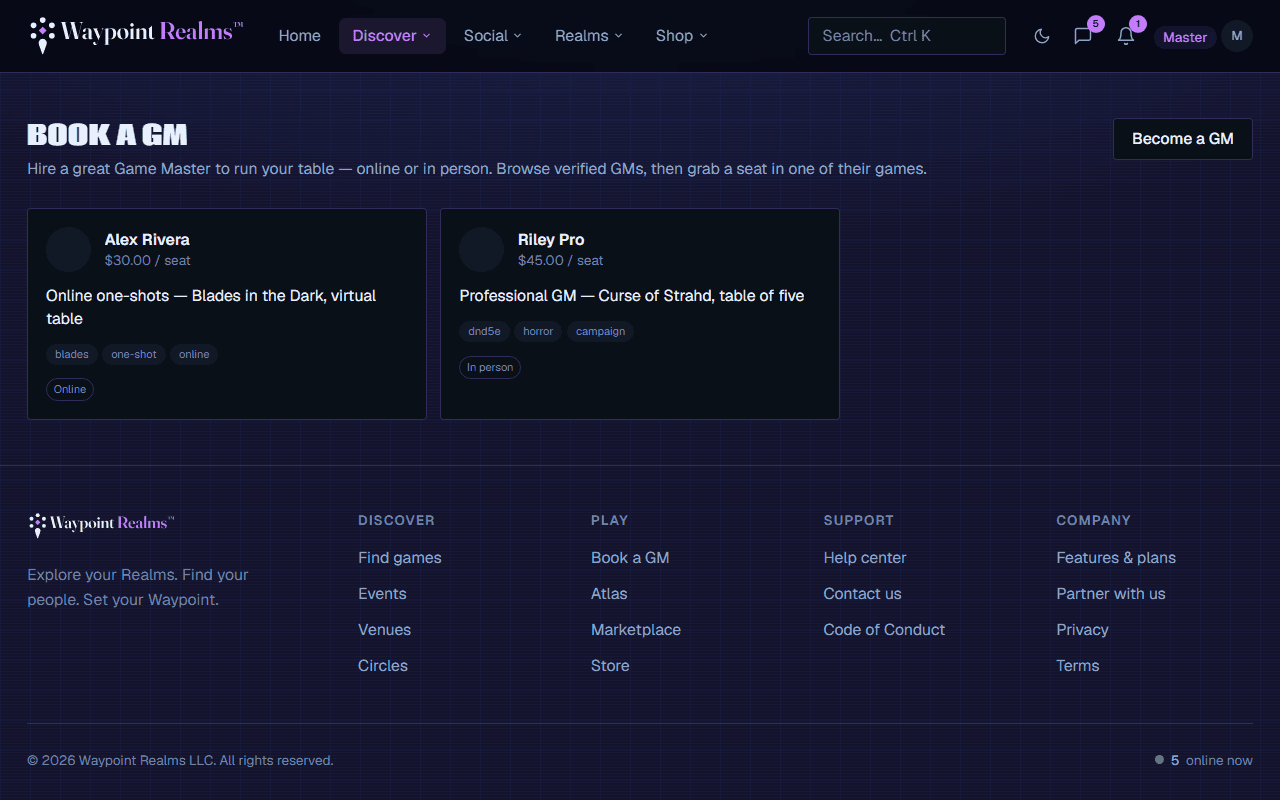1280x800 pixels.
Task: Open Help center footer link
Action: tap(865, 558)
